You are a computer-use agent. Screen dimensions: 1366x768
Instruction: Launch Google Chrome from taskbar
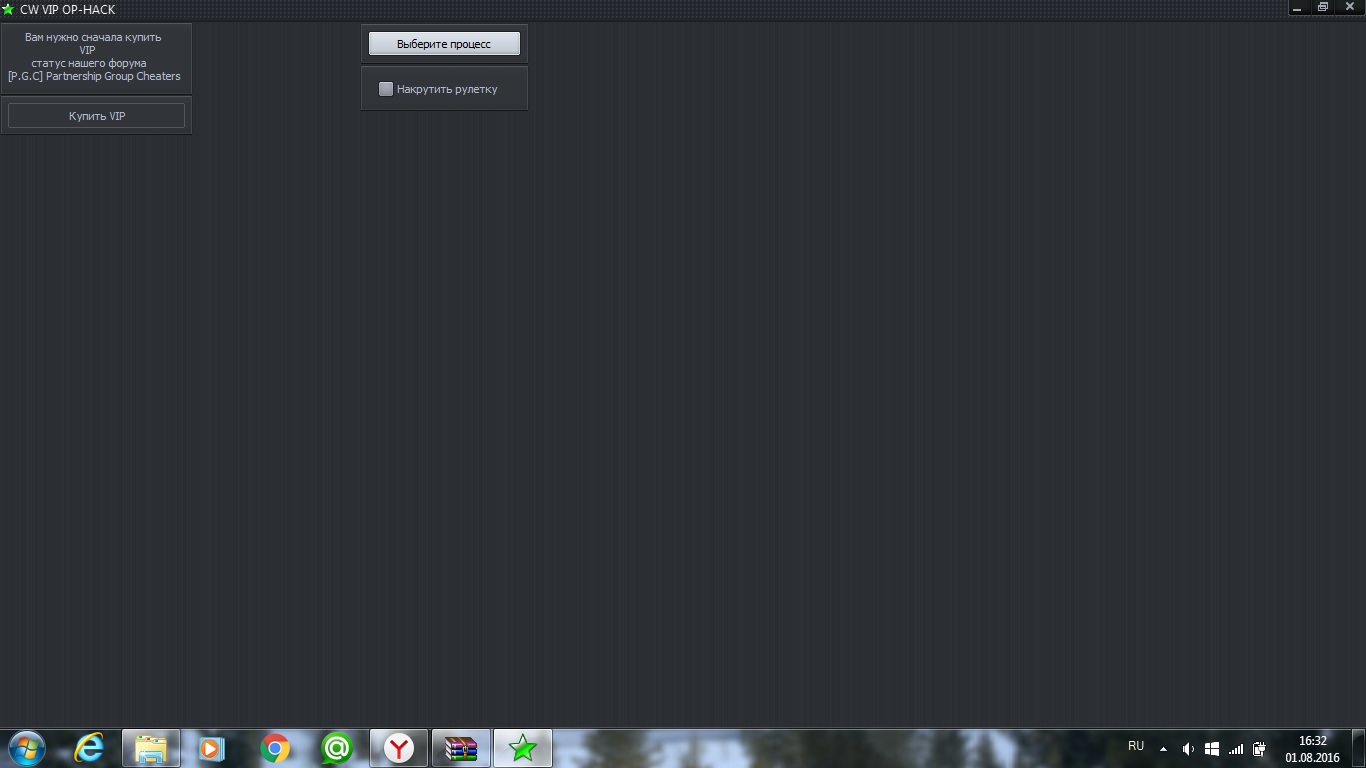pyautogui.click(x=275, y=748)
